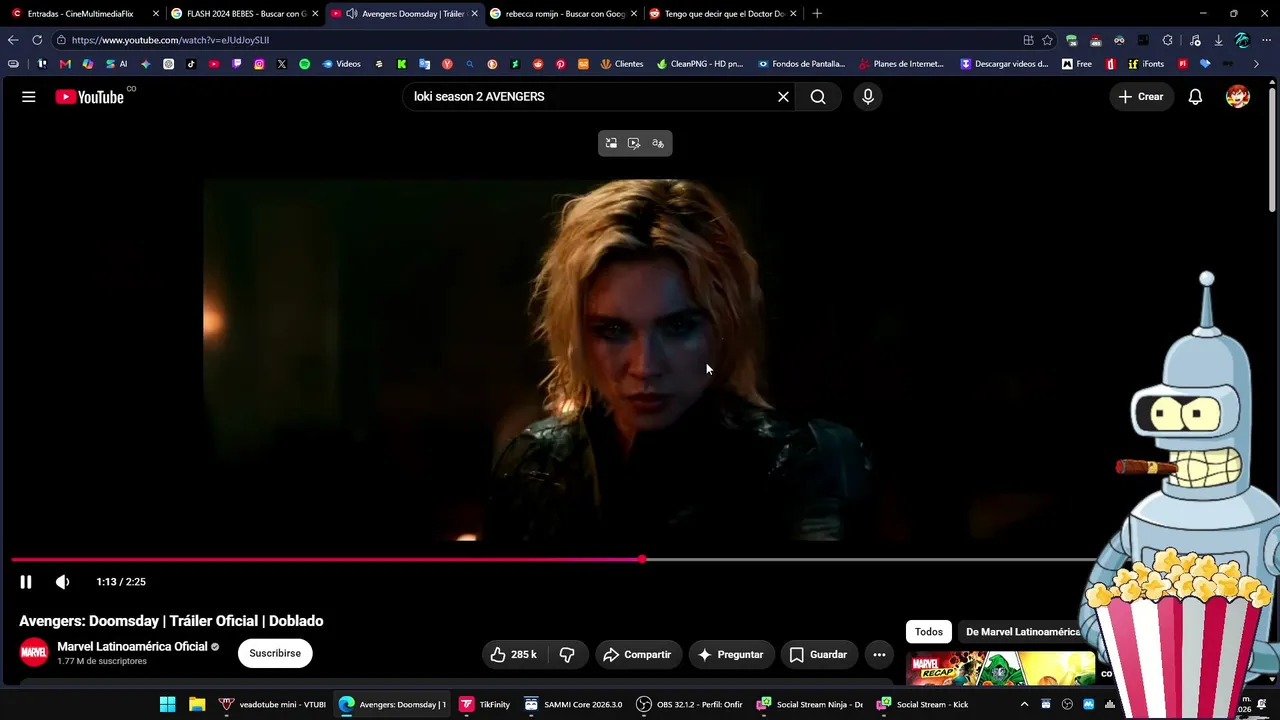This screenshot has height=720, width=1280.
Task: Reload the current page
Action: coord(37,40)
